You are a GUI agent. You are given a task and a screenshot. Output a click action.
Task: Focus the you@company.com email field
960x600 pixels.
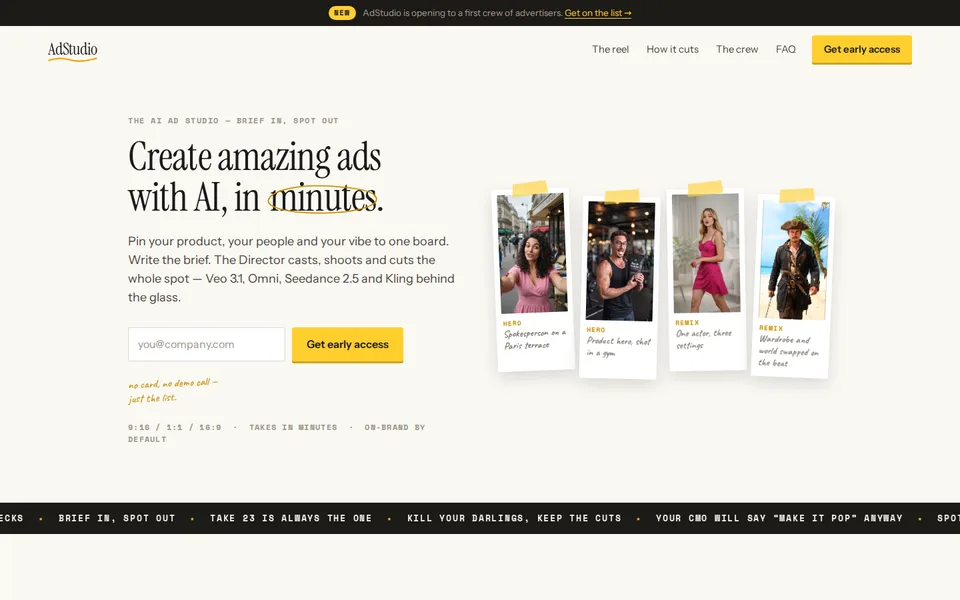pyautogui.click(x=206, y=344)
